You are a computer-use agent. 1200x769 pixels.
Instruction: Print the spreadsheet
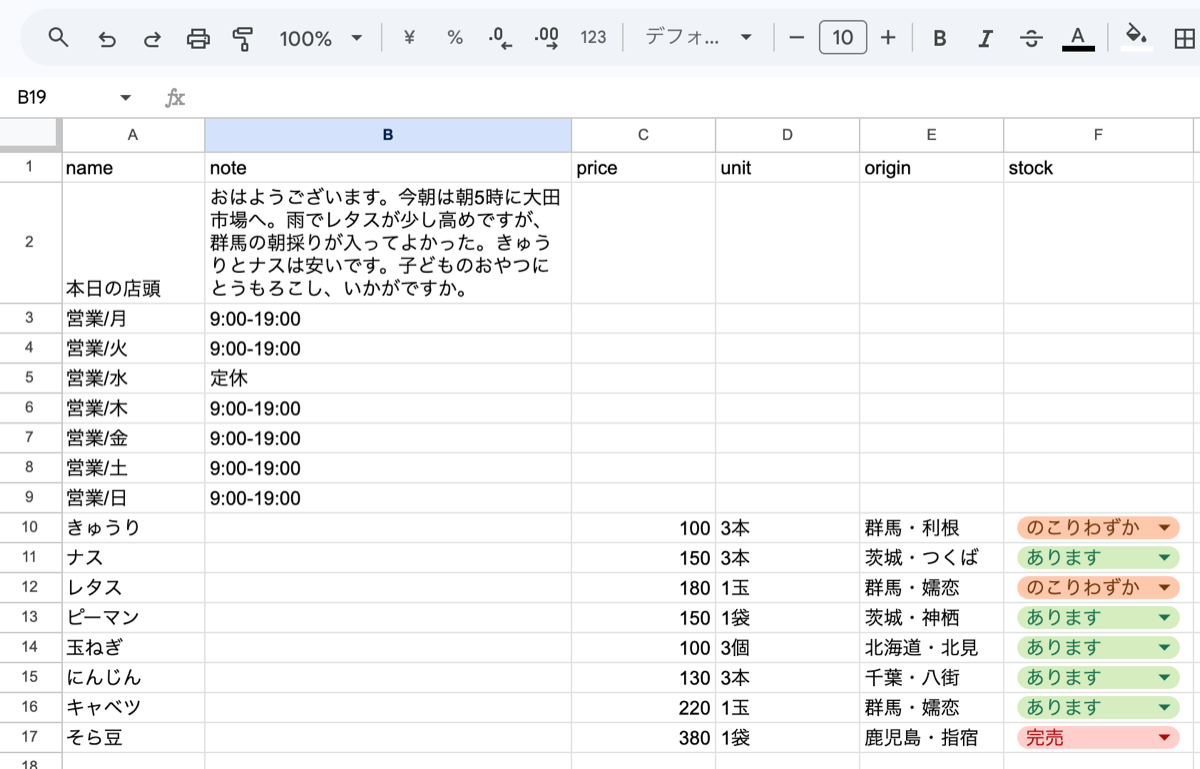pos(199,38)
